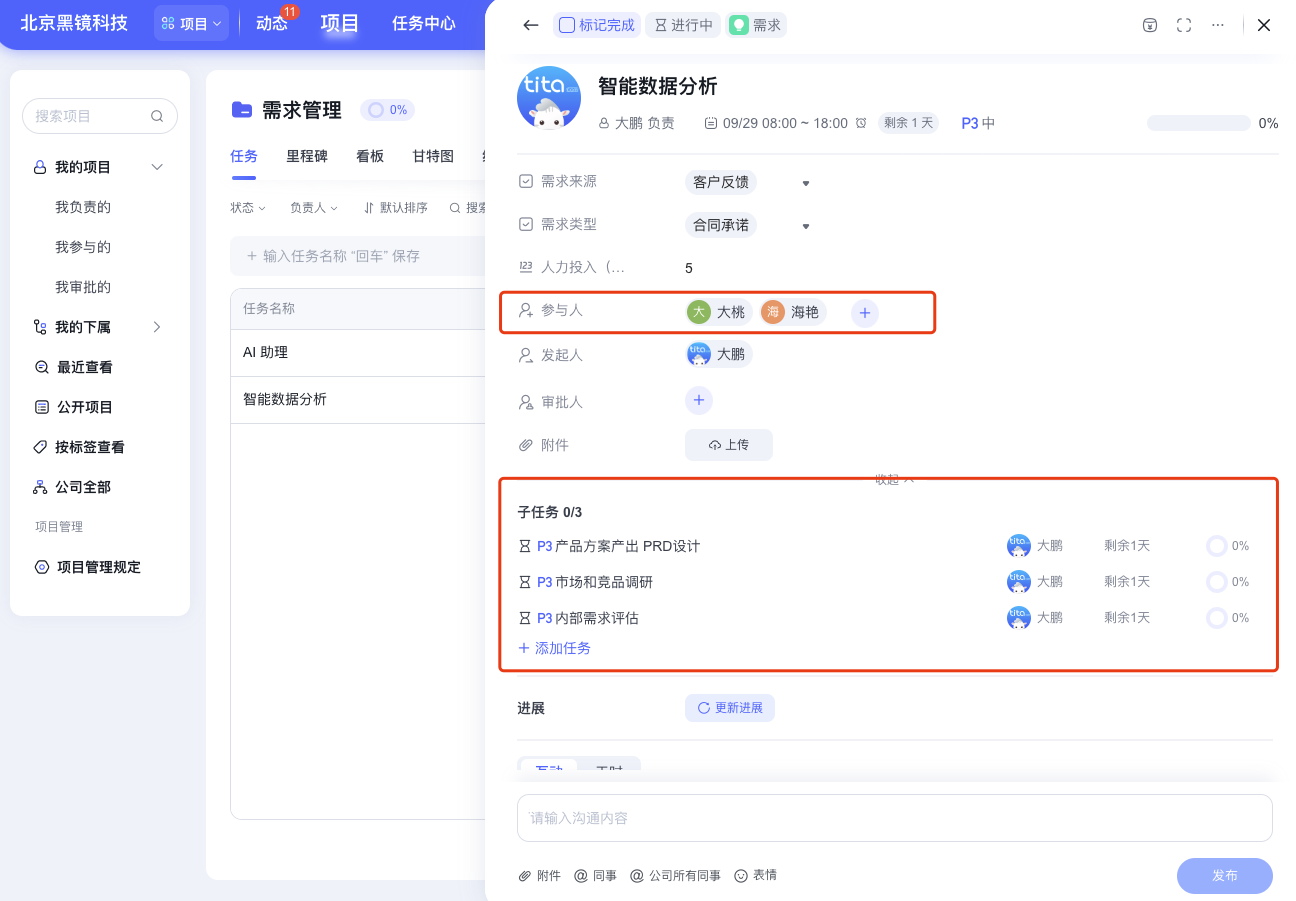The width and height of the screenshot is (1296, 901).
Task: Mention everyone via @ 公司所有同事
Action: click(675, 875)
